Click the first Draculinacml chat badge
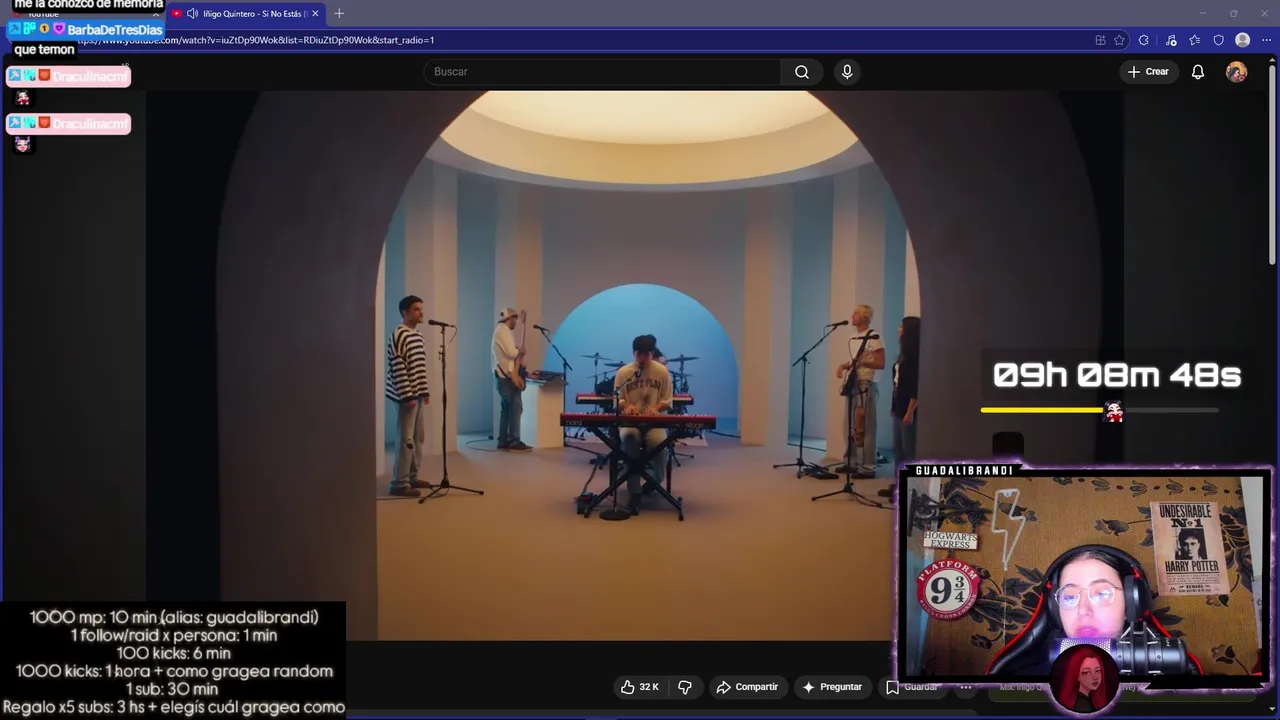This screenshot has height=720, width=1280. click(68, 76)
